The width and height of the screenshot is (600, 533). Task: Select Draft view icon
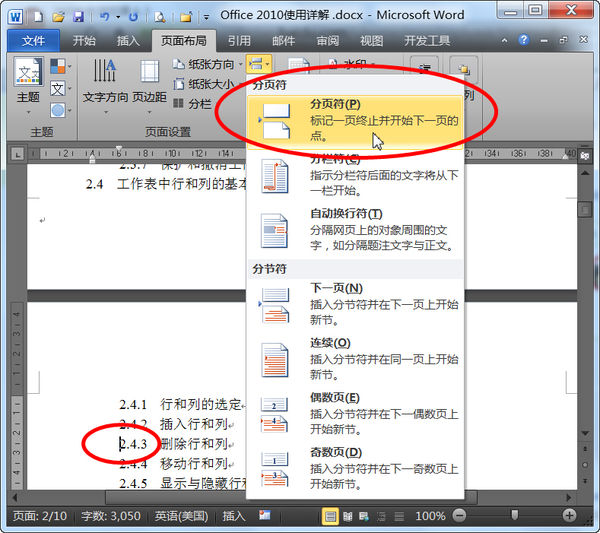pyautogui.click(x=399, y=517)
